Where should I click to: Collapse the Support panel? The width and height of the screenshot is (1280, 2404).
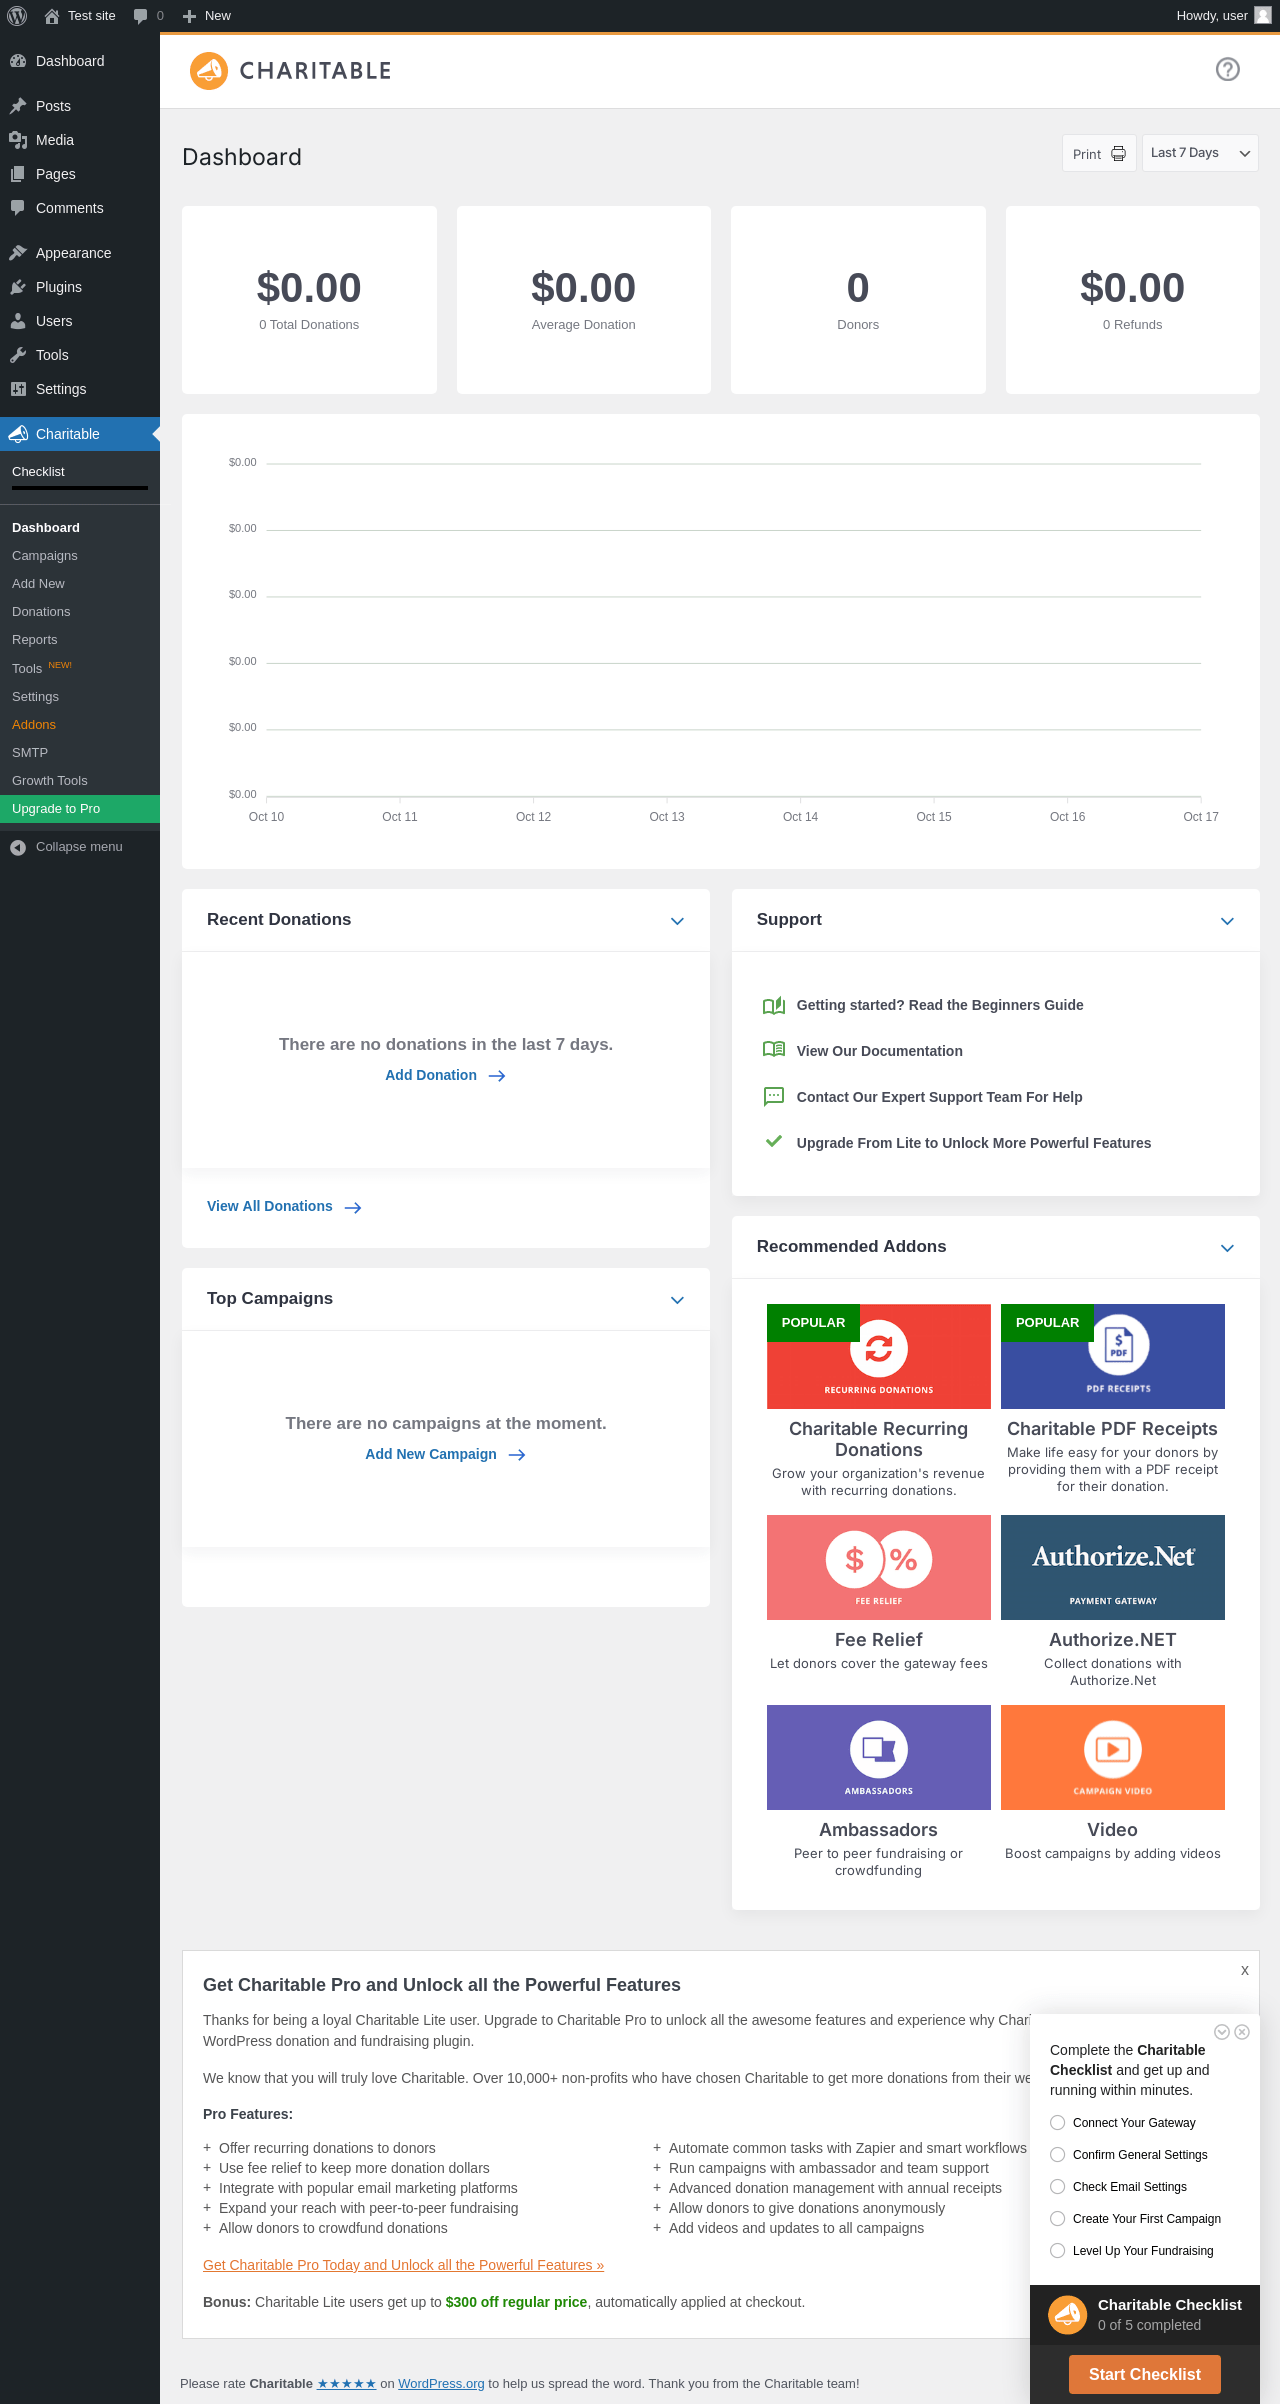[1227, 921]
